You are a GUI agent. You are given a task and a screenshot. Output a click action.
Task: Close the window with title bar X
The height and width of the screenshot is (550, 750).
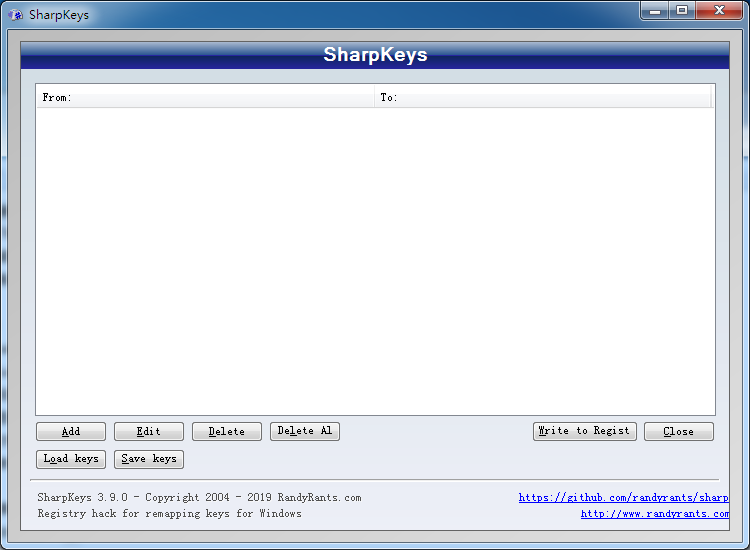[719, 11]
